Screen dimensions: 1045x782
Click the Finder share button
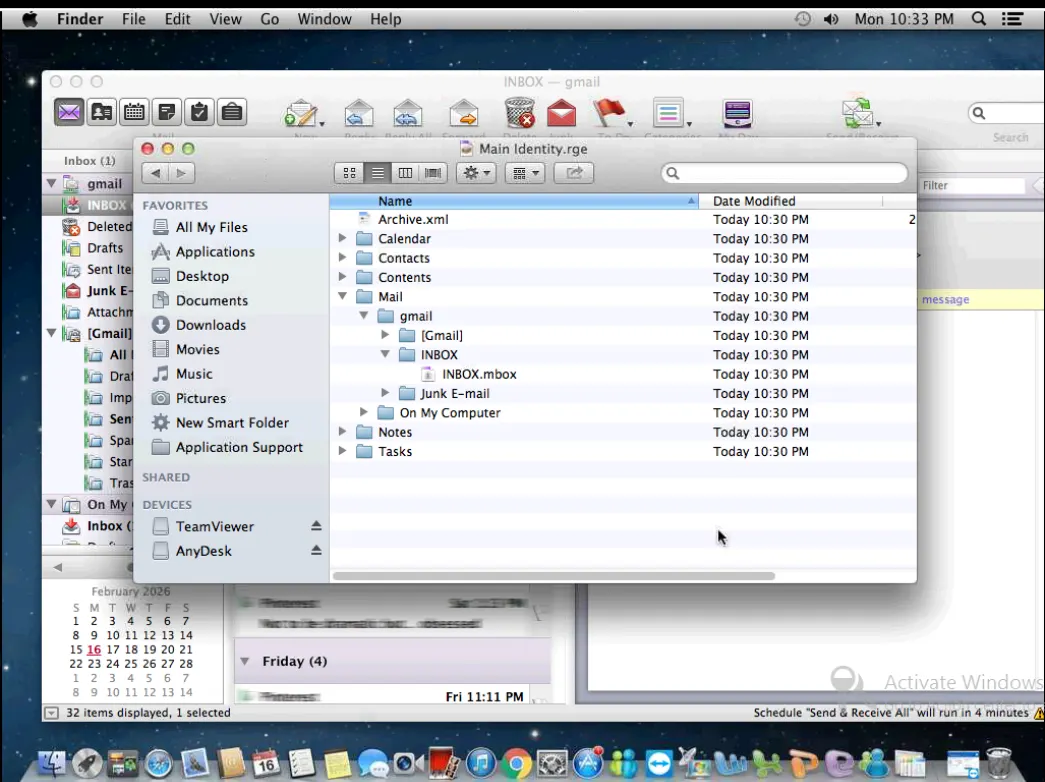click(574, 173)
